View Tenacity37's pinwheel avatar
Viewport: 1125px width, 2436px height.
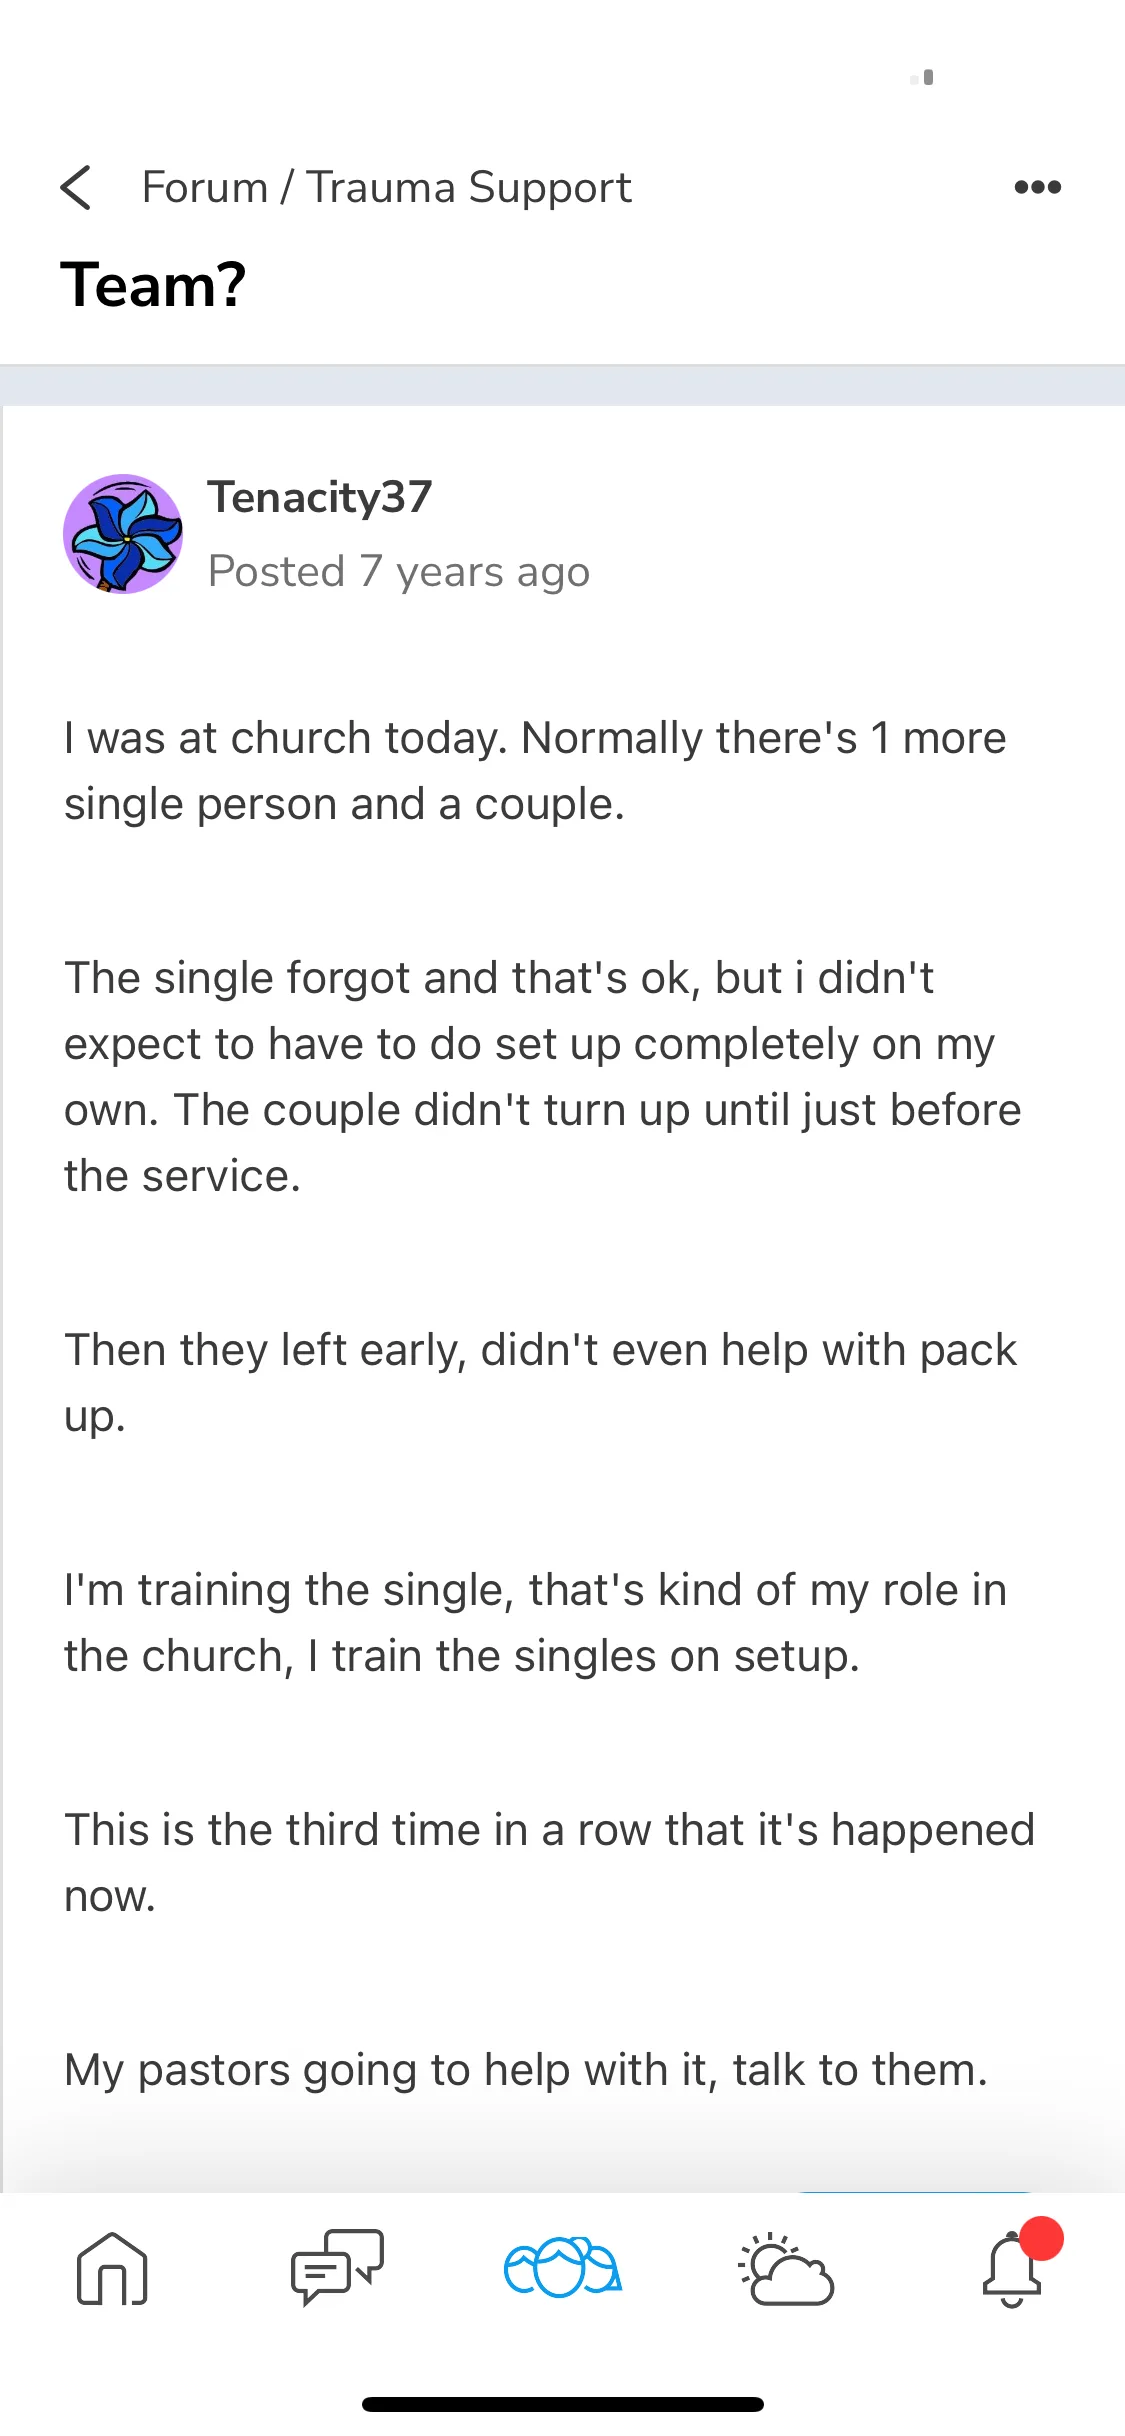tap(123, 534)
